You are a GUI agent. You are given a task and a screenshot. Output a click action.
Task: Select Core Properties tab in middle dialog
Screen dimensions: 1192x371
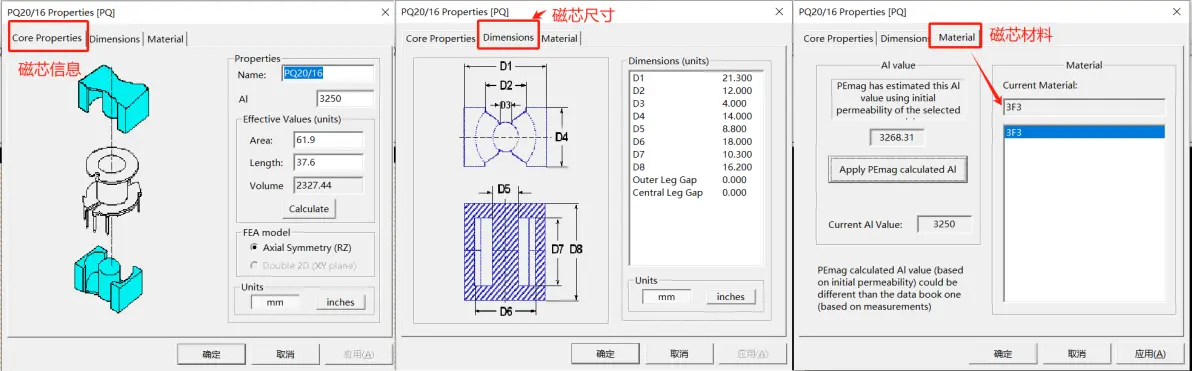pyautogui.click(x=440, y=39)
